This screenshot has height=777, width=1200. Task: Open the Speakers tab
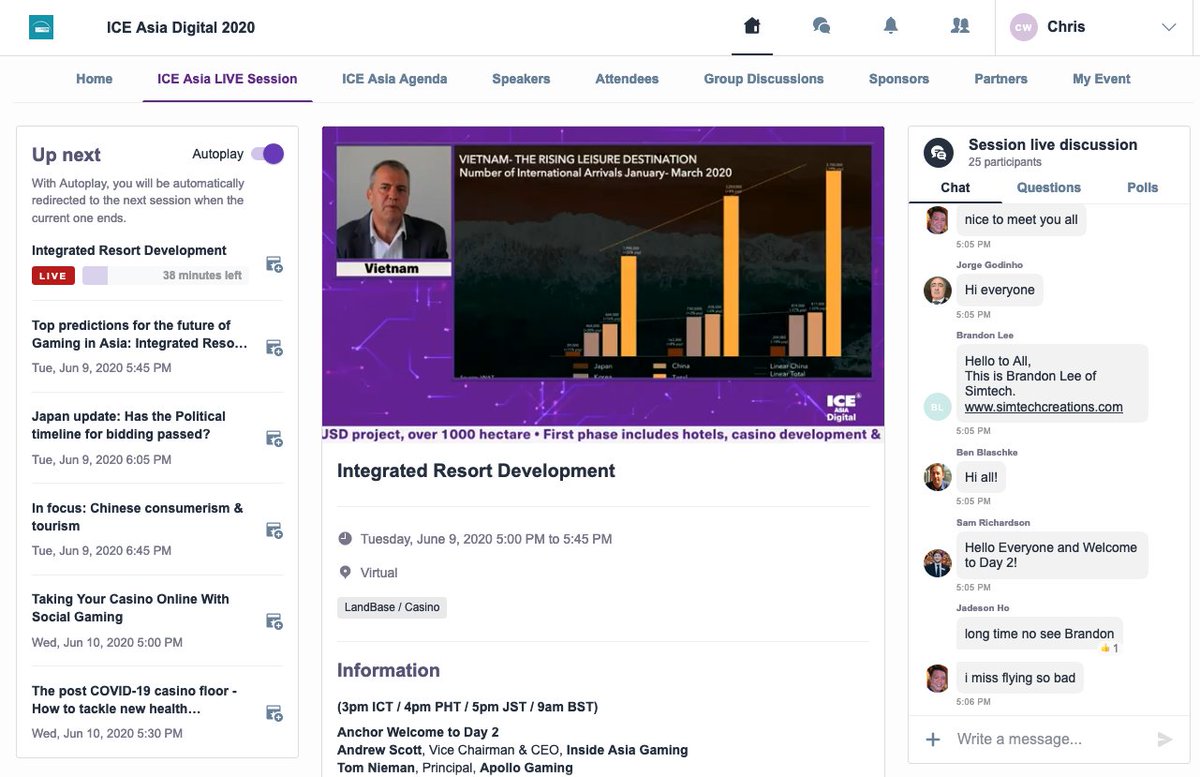(521, 79)
